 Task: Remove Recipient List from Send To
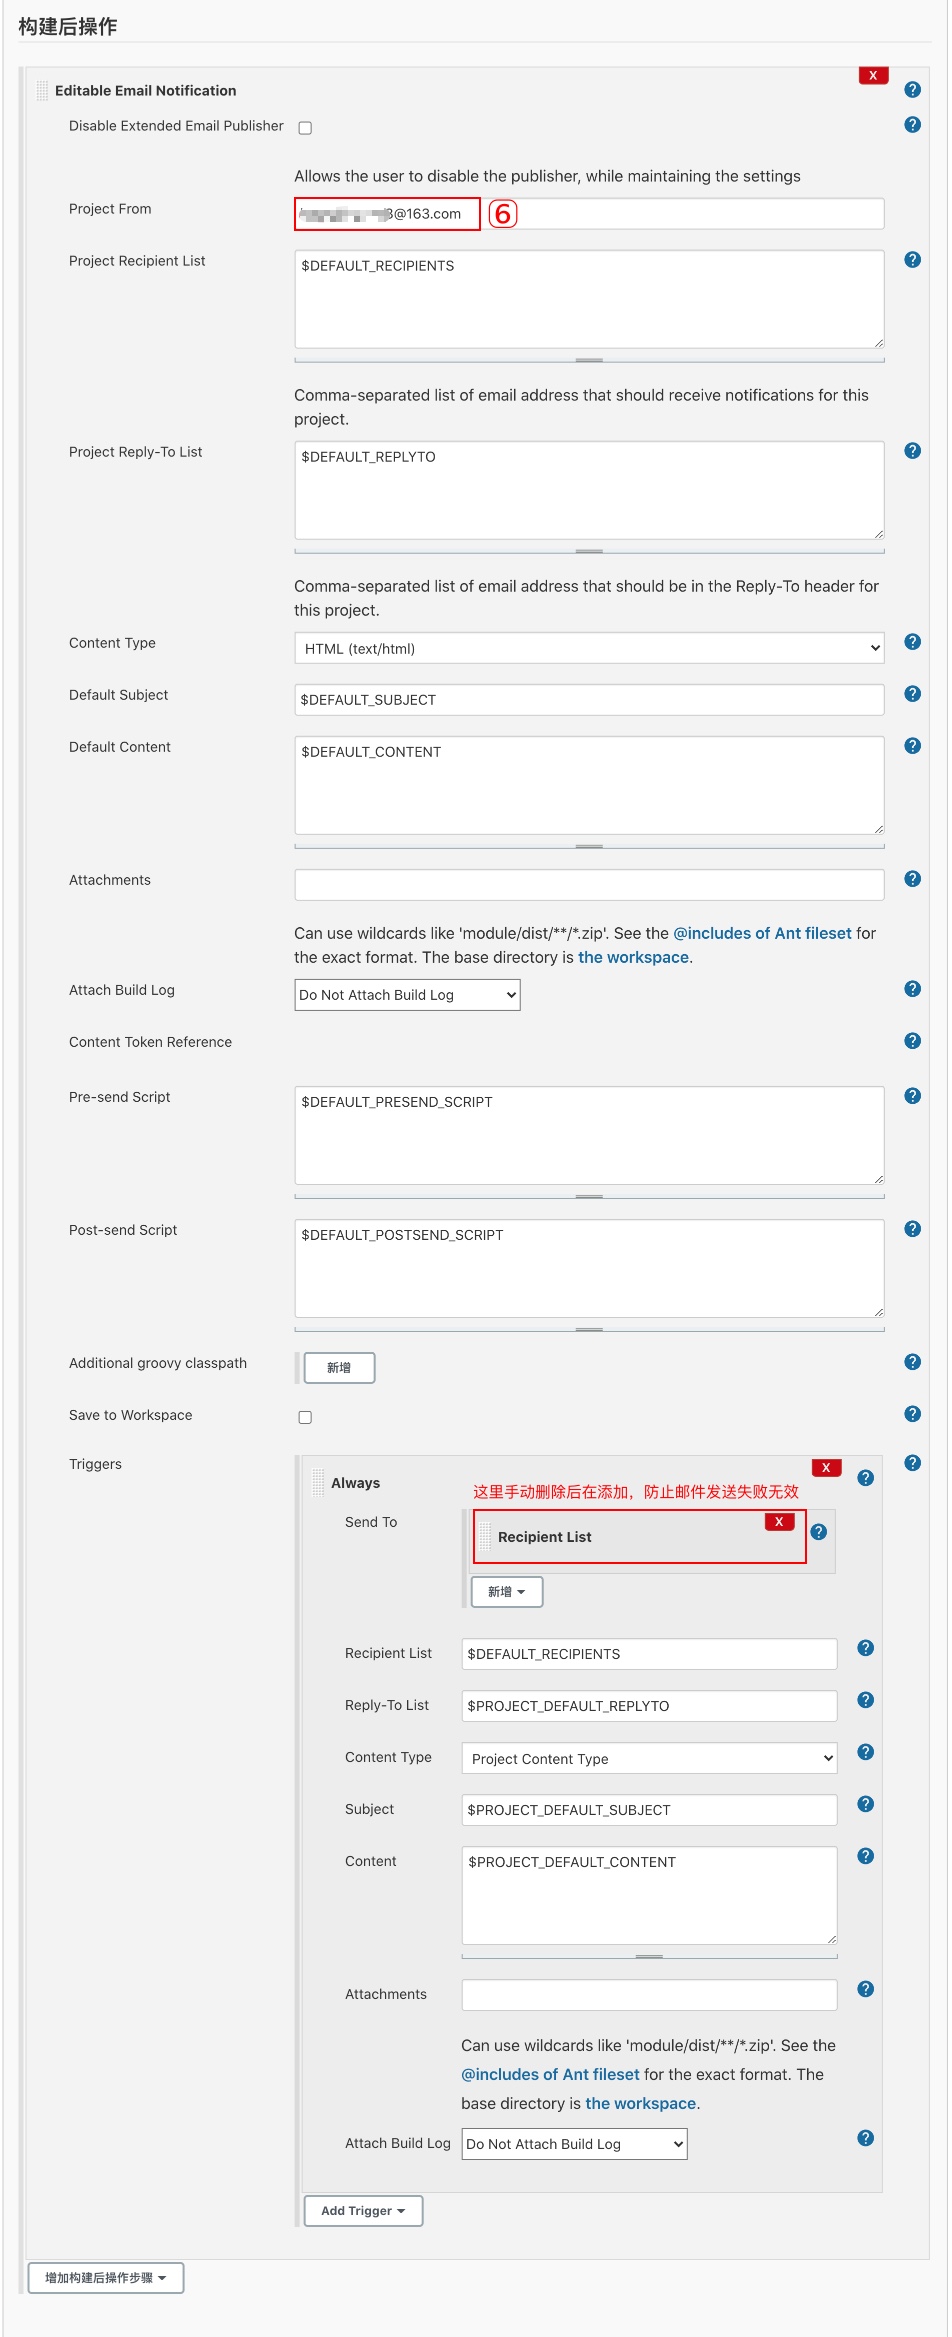779,1522
